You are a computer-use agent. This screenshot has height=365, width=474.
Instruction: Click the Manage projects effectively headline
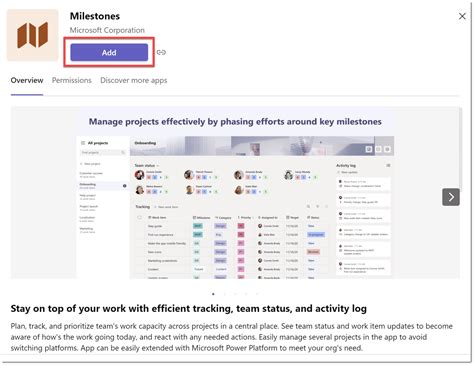[235, 122]
